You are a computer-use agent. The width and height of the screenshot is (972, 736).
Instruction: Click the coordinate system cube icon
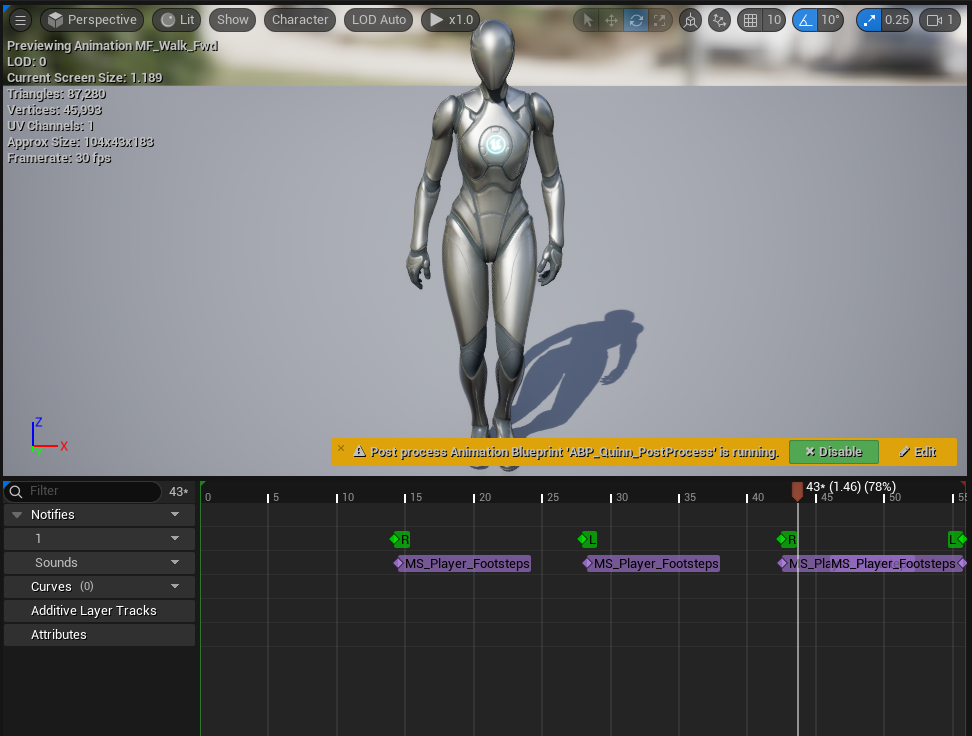(x=690, y=20)
